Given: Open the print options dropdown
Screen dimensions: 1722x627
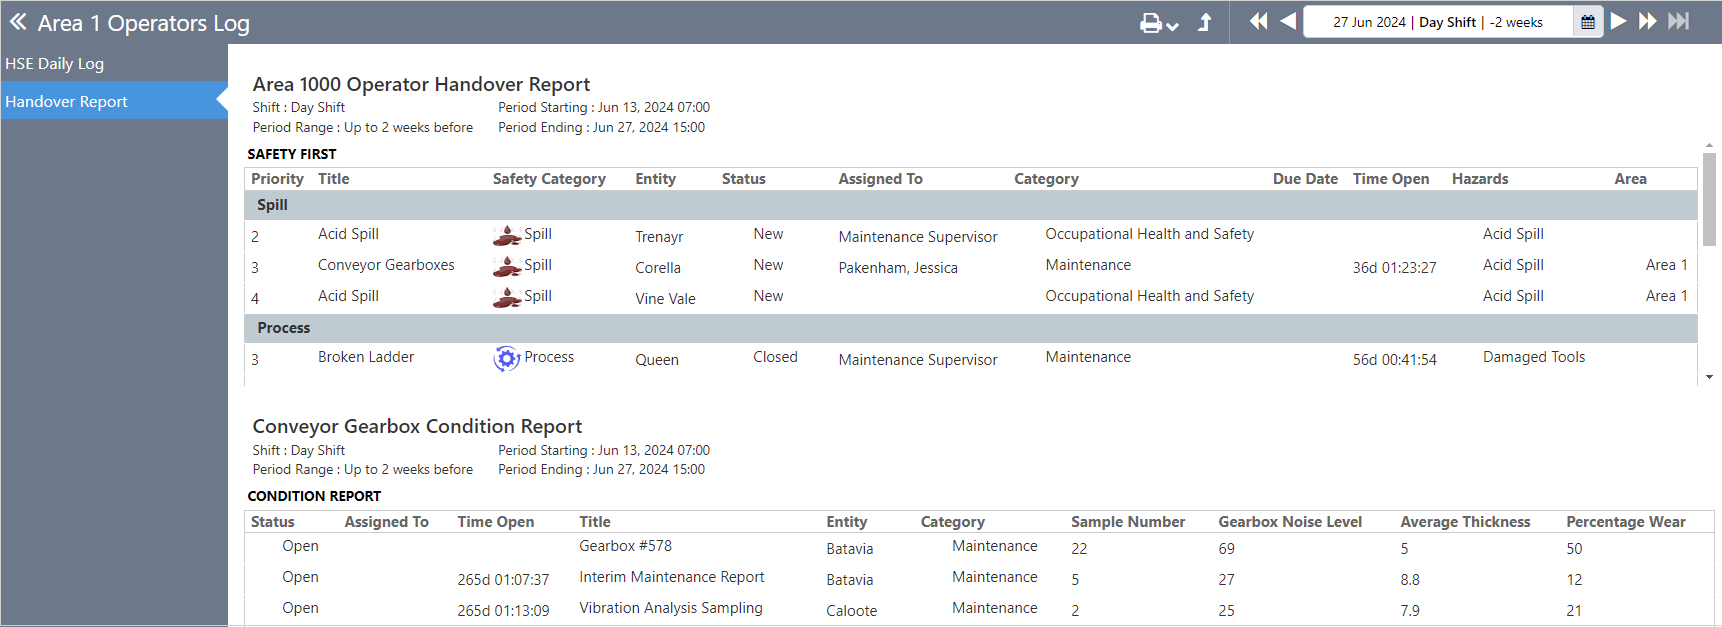Looking at the screenshot, I should pyautogui.click(x=1159, y=23).
